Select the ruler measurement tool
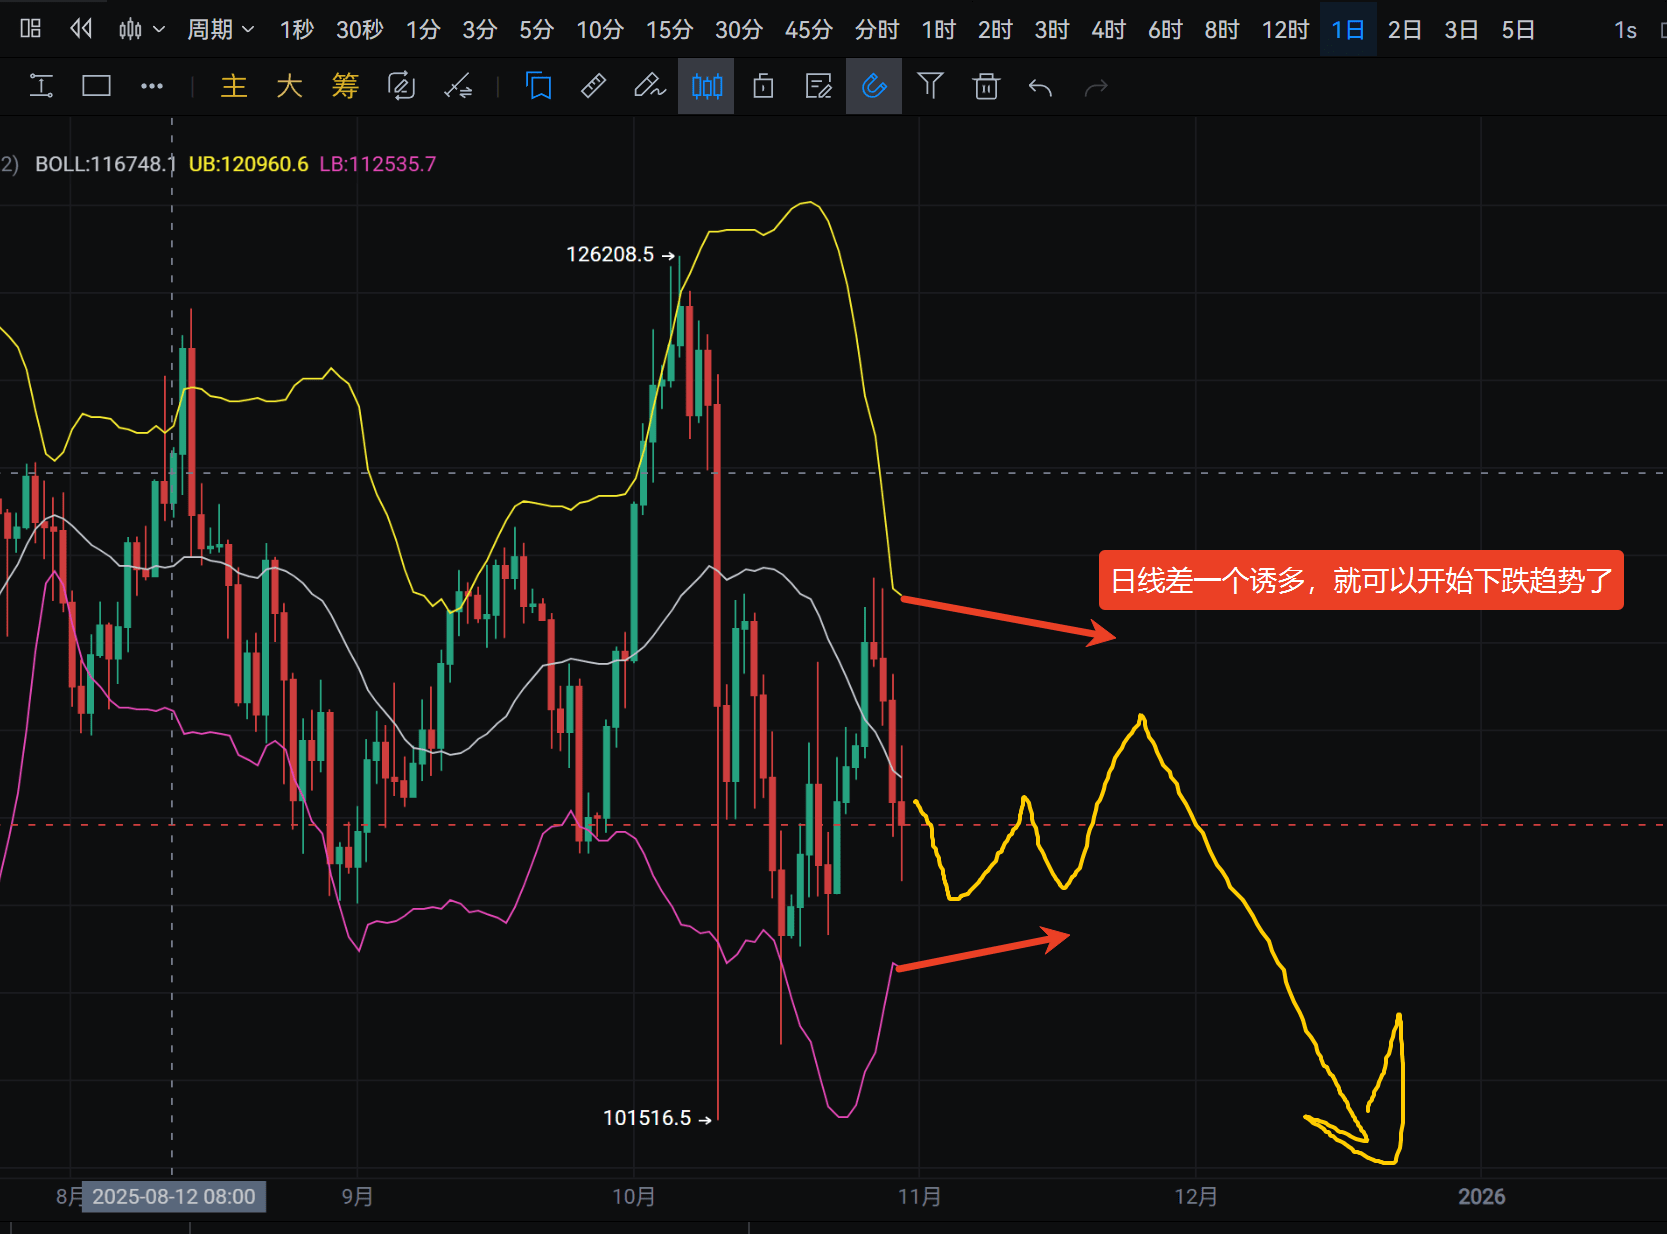The image size is (1667, 1234). point(593,87)
